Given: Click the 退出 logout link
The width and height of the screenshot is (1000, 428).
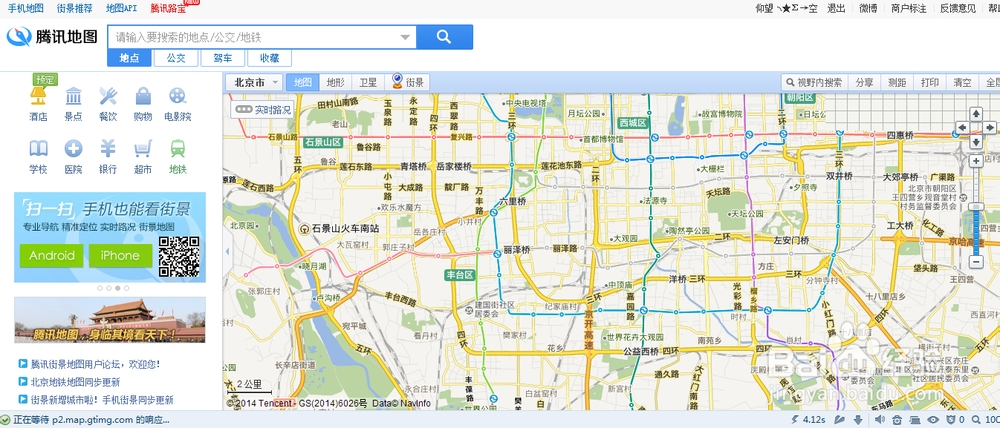Looking at the screenshot, I should (836, 8).
